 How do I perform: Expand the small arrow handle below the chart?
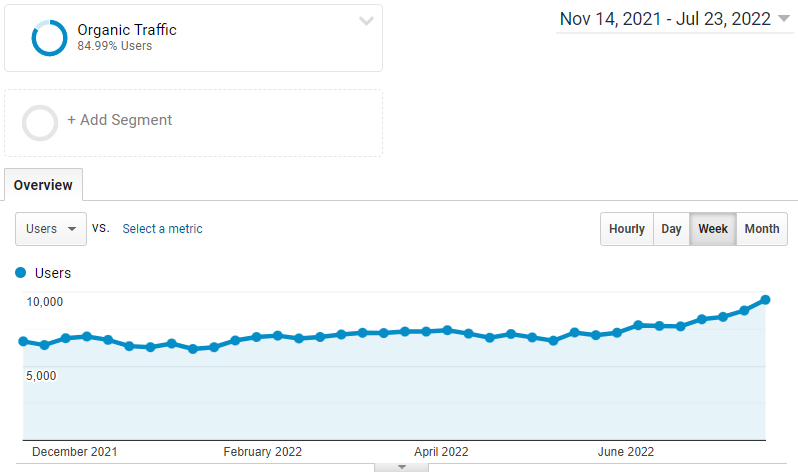401,466
